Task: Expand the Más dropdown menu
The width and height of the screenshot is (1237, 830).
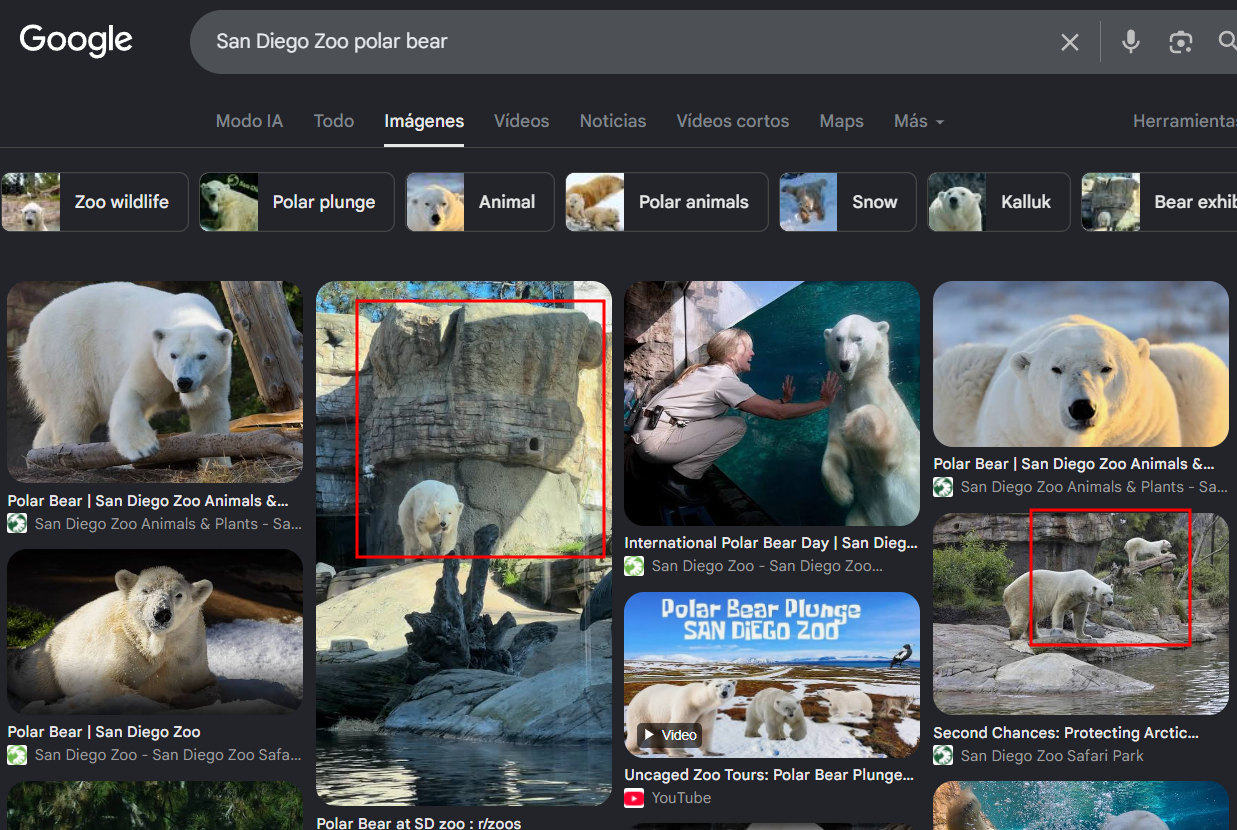Action: pyautogui.click(x=919, y=121)
